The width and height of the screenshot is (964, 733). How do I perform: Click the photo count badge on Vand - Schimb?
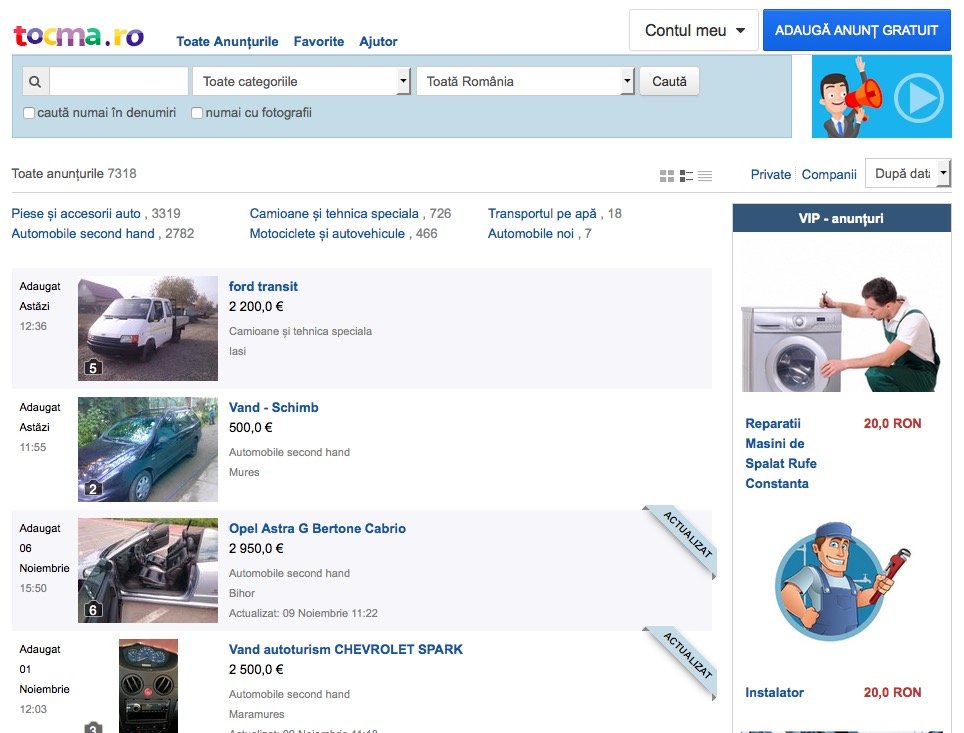93,489
